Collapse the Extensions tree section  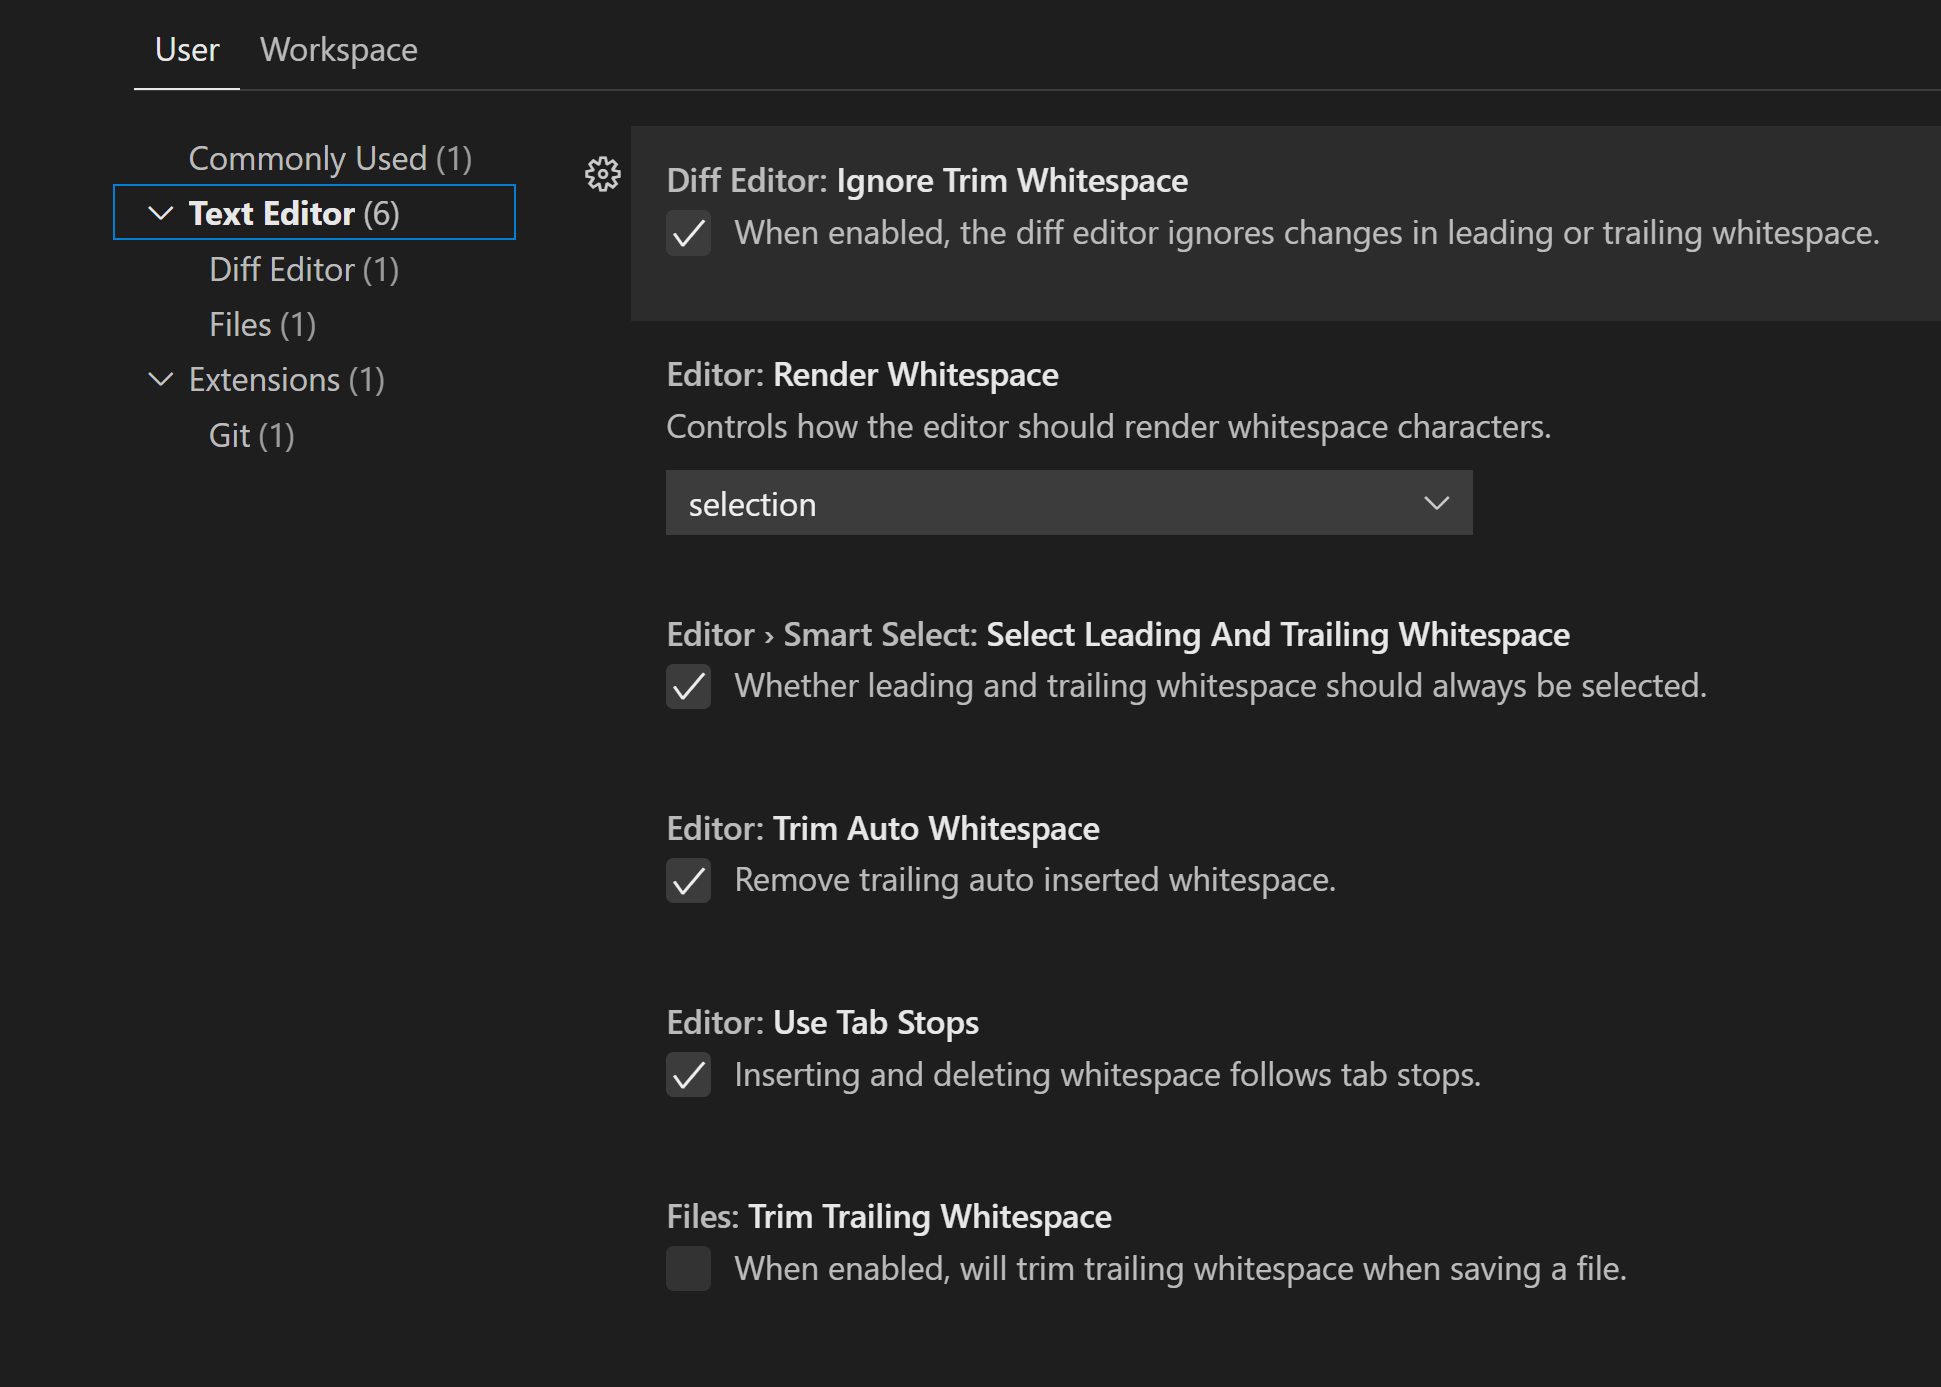[160, 379]
